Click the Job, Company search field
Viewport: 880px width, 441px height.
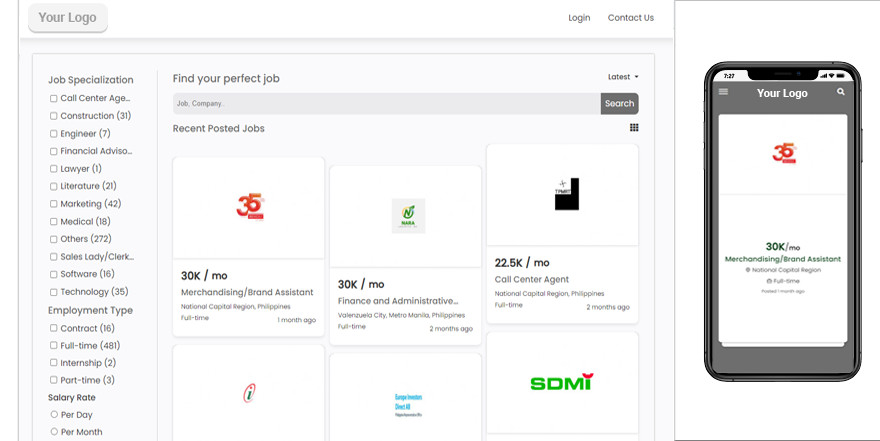tap(386, 104)
